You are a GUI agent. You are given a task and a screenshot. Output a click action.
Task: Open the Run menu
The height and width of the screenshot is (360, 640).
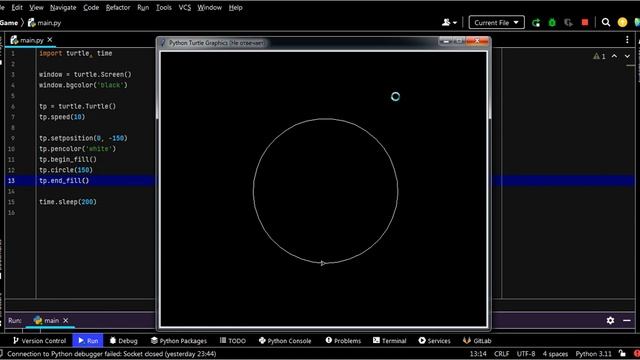(x=143, y=7)
